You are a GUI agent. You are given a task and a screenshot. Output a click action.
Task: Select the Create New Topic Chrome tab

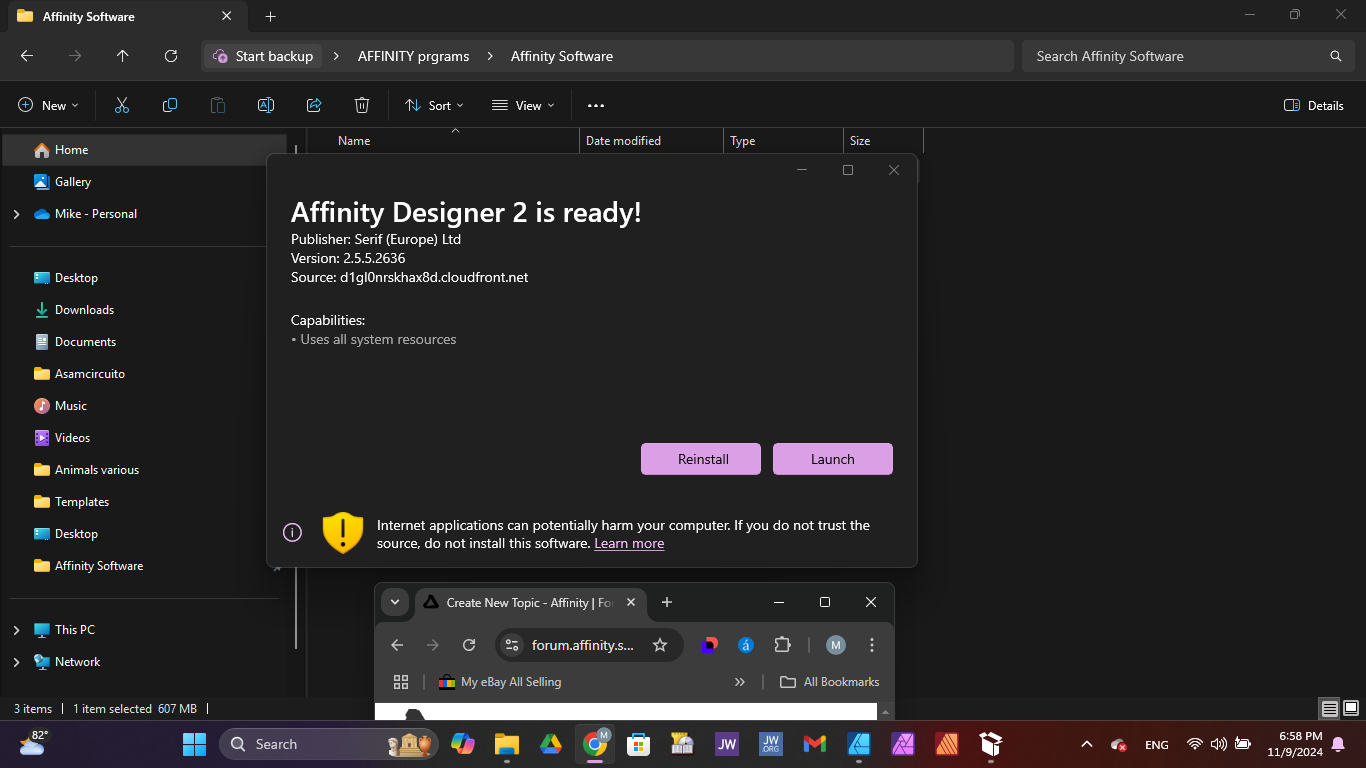528,602
